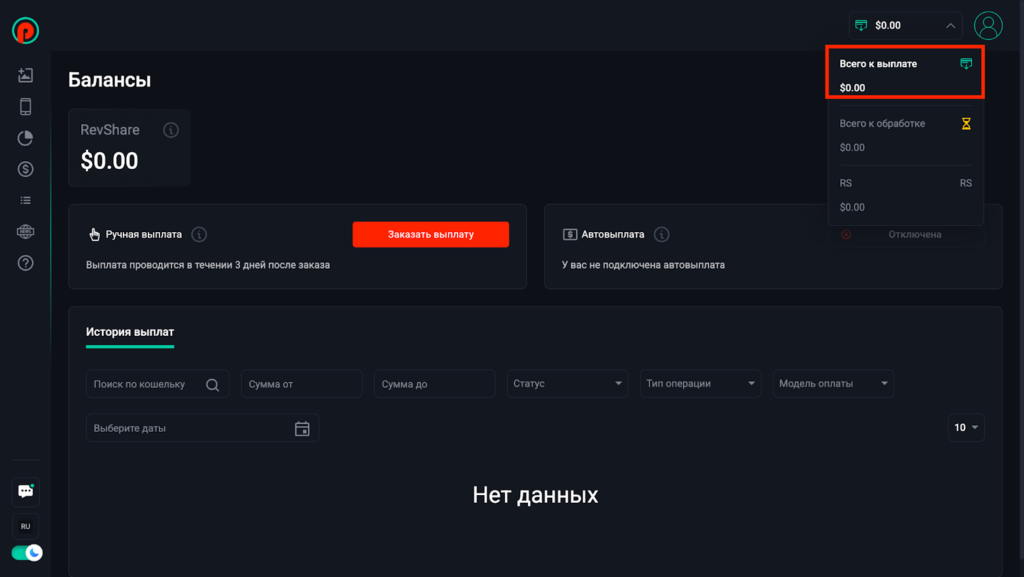Click info icon next to Автовыплата
1024x577 pixels.
point(662,234)
